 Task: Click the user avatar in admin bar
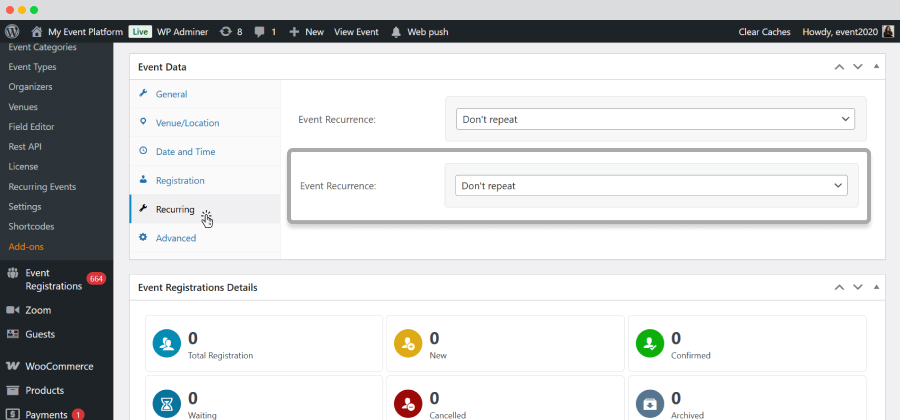point(888,32)
